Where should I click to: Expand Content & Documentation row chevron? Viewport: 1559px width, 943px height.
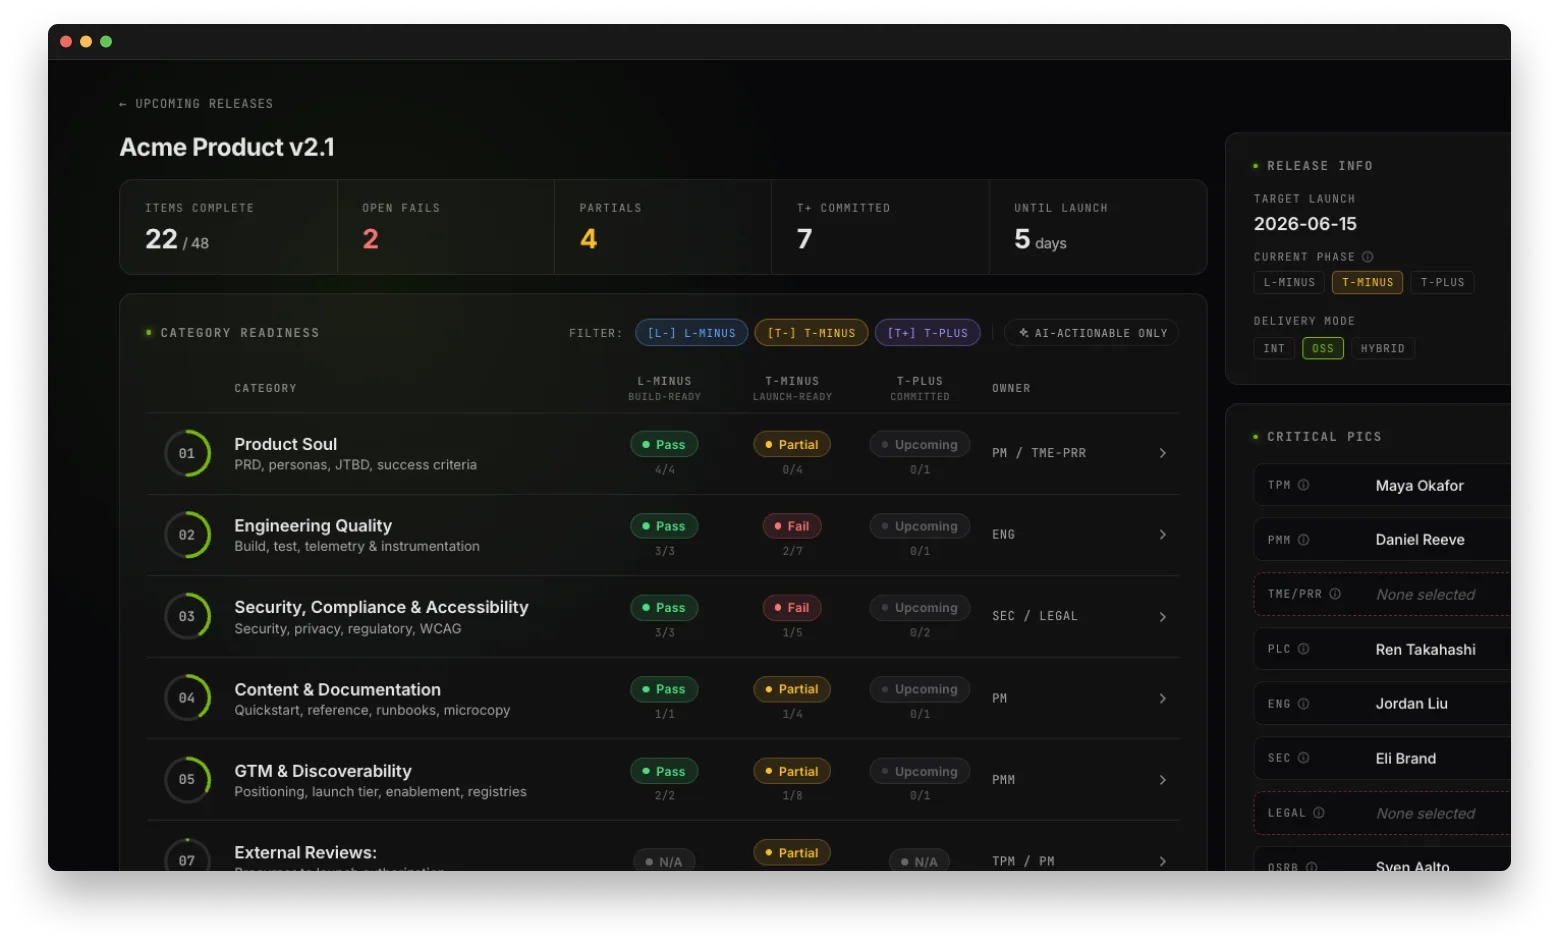point(1162,698)
